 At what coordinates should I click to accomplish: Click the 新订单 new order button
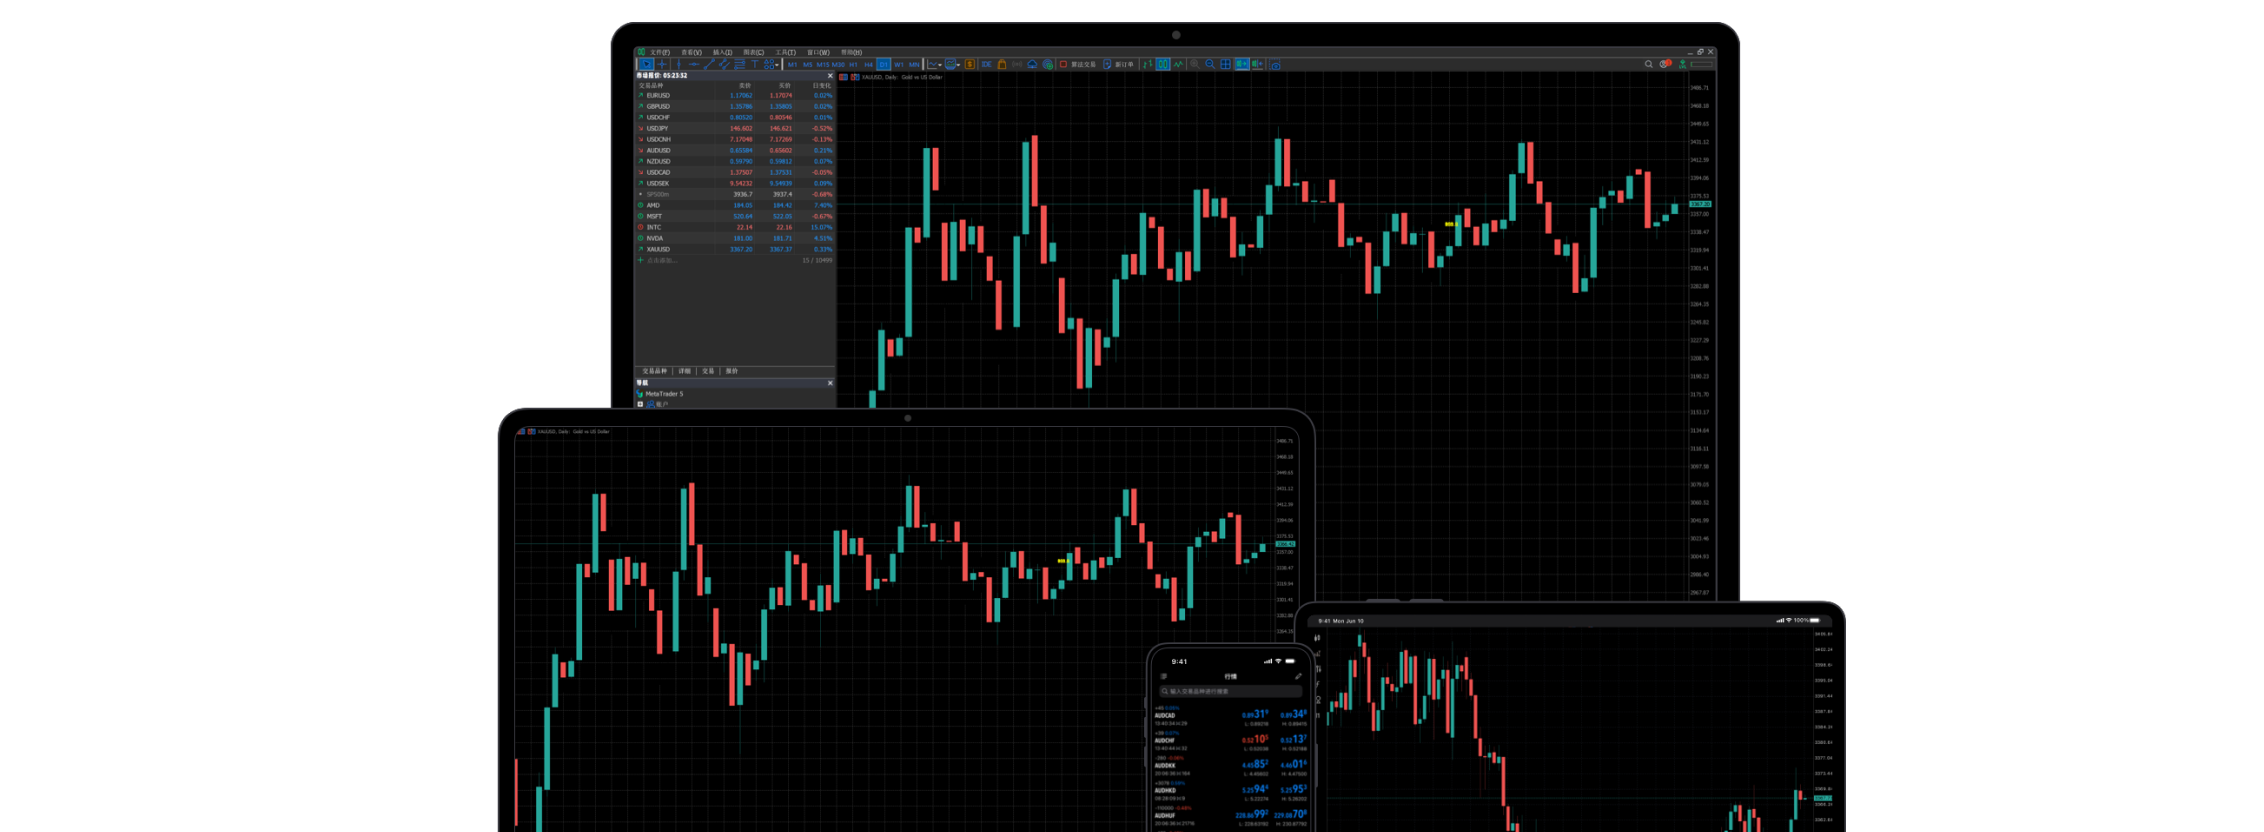(1119, 64)
